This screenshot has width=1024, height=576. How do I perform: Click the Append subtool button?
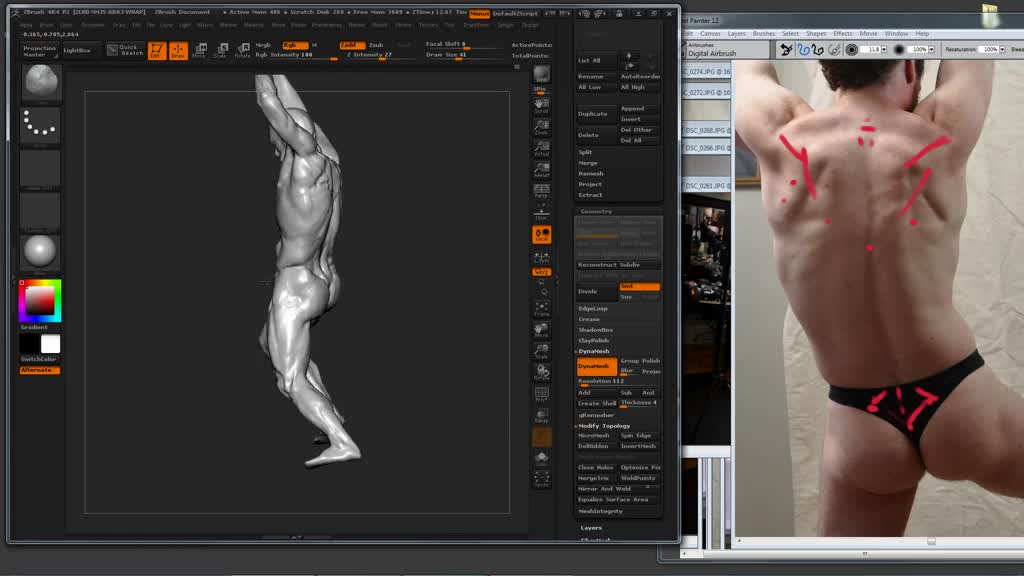pos(640,108)
